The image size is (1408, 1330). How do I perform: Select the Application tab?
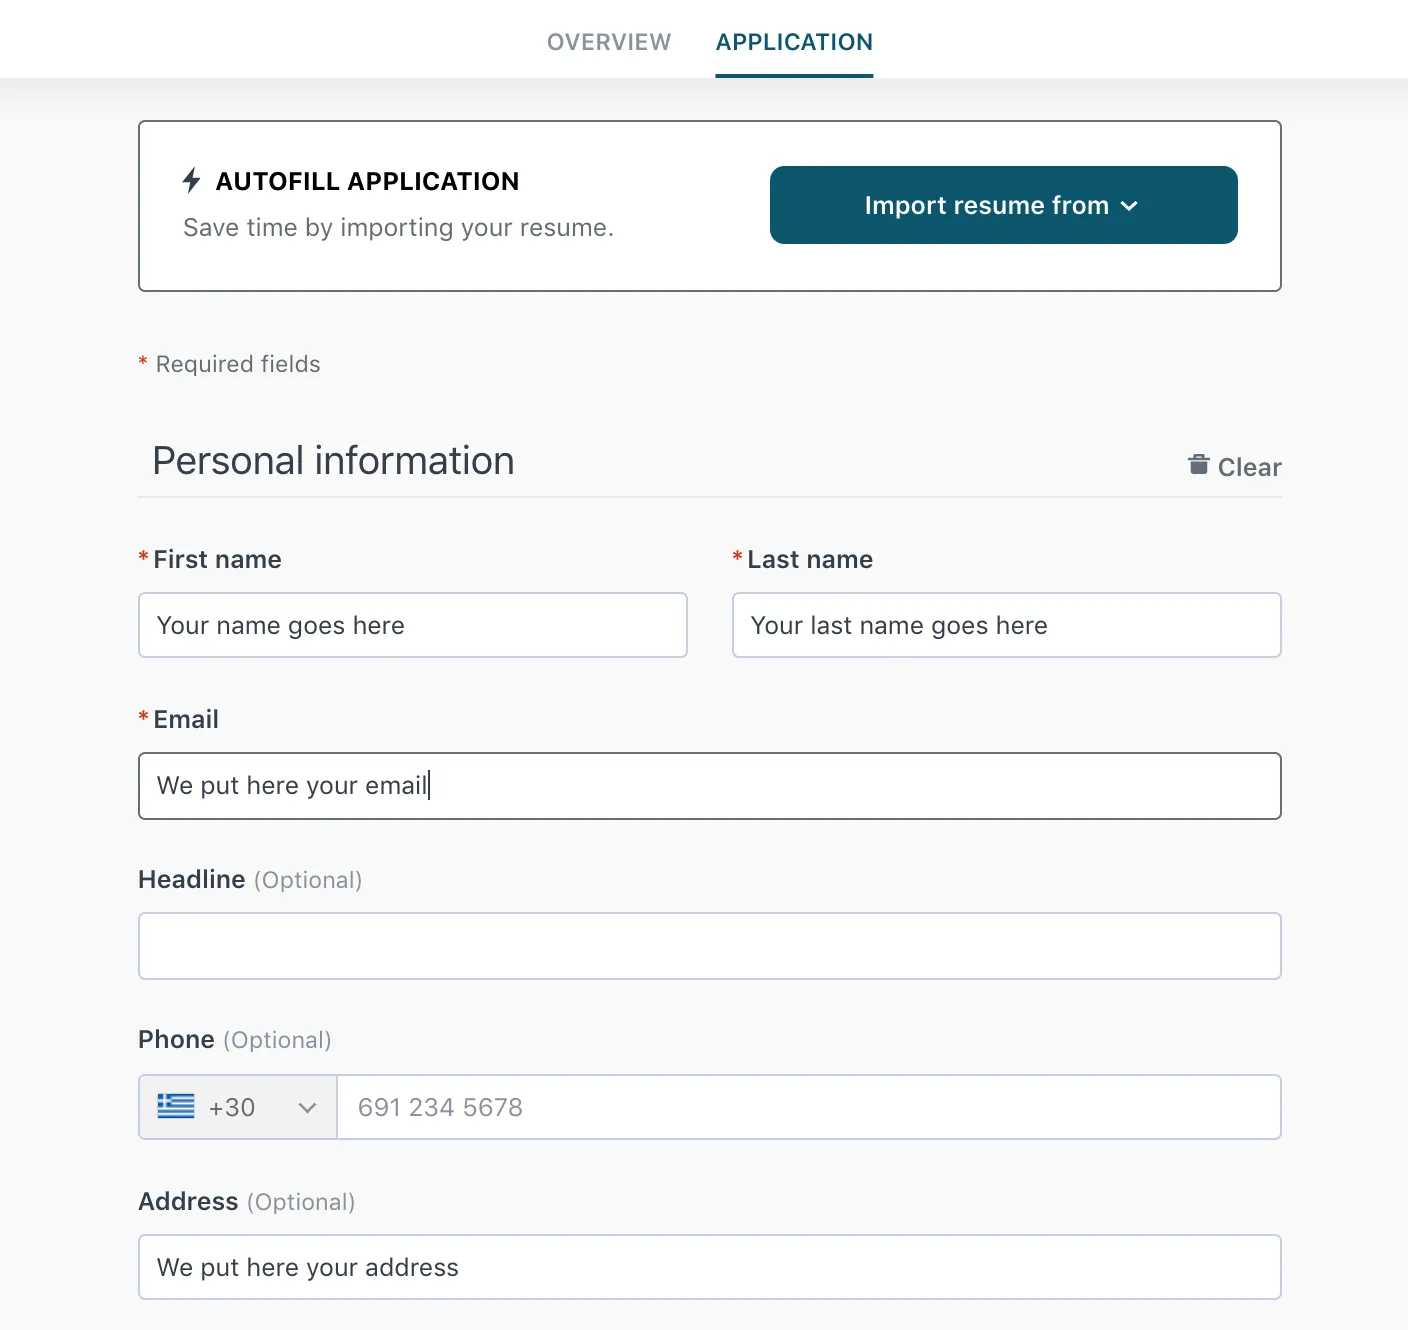[x=794, y=42]
